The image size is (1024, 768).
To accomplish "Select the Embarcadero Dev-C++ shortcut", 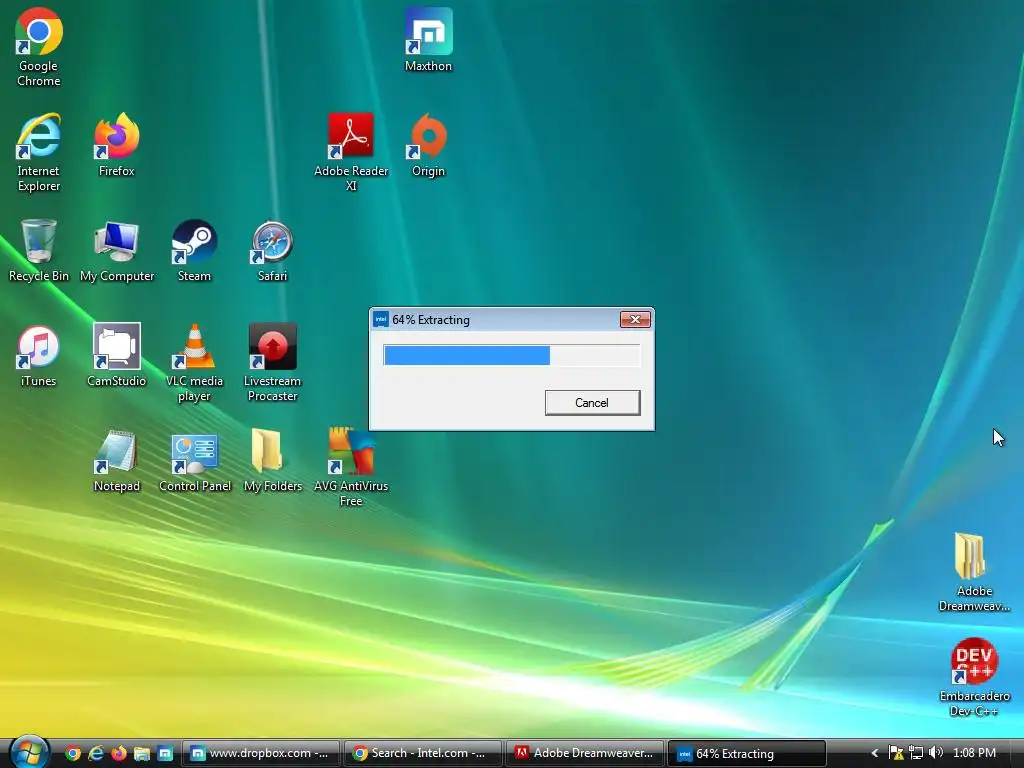I will pyautogui.click(x=974, y=678).
